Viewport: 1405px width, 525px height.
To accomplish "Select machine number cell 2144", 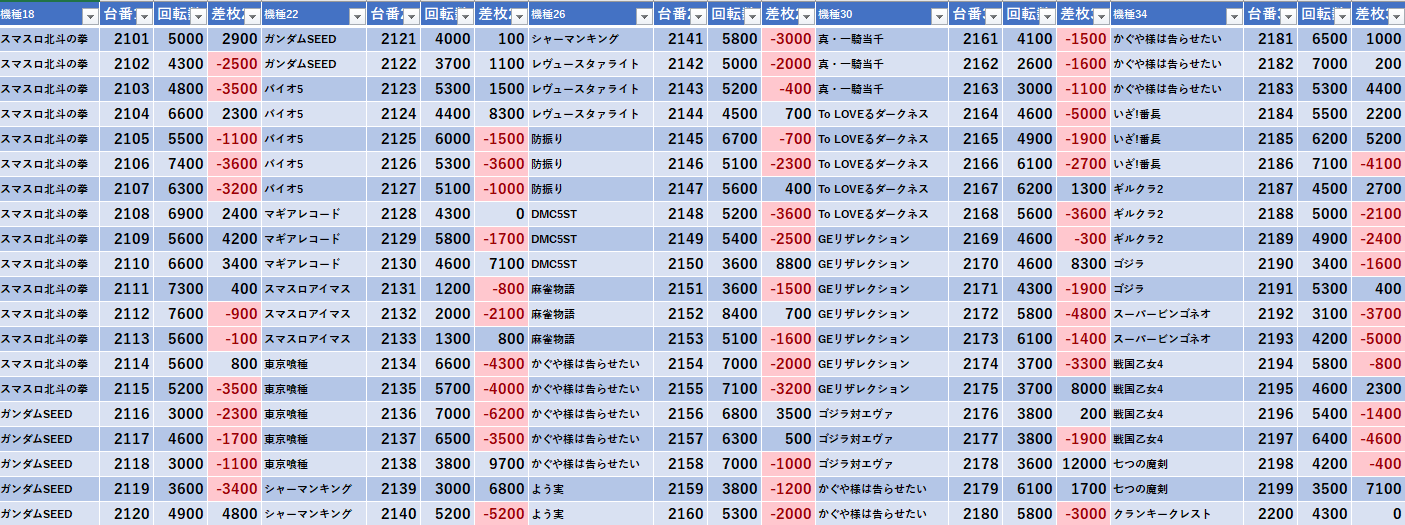I will pos(681,114).
